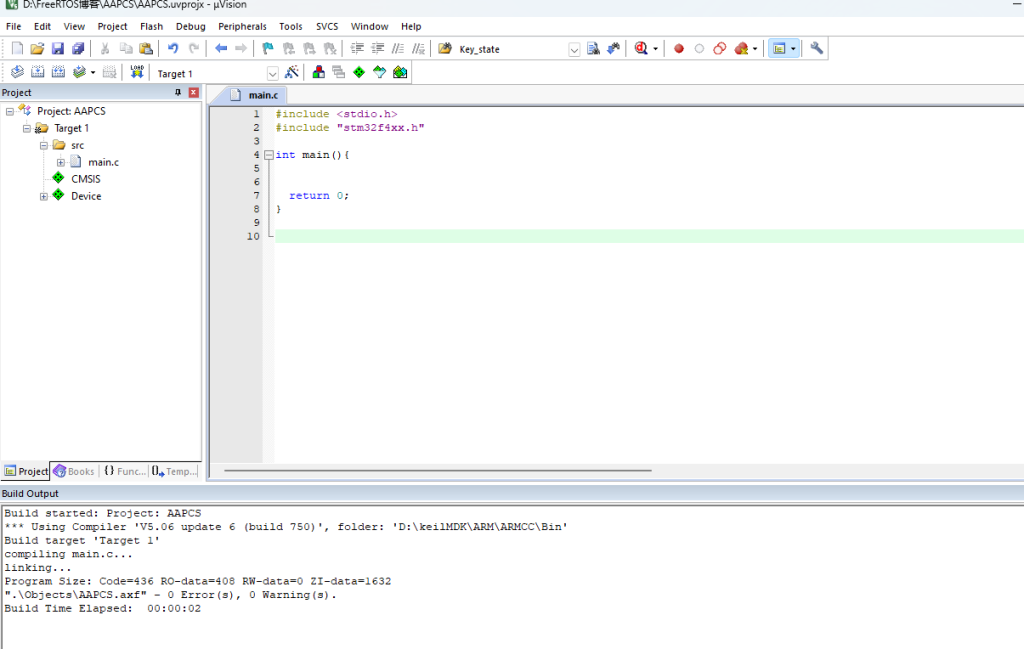Toggle the insert breakpoint red dot
1024x649 pixels.
pos(678,48)
